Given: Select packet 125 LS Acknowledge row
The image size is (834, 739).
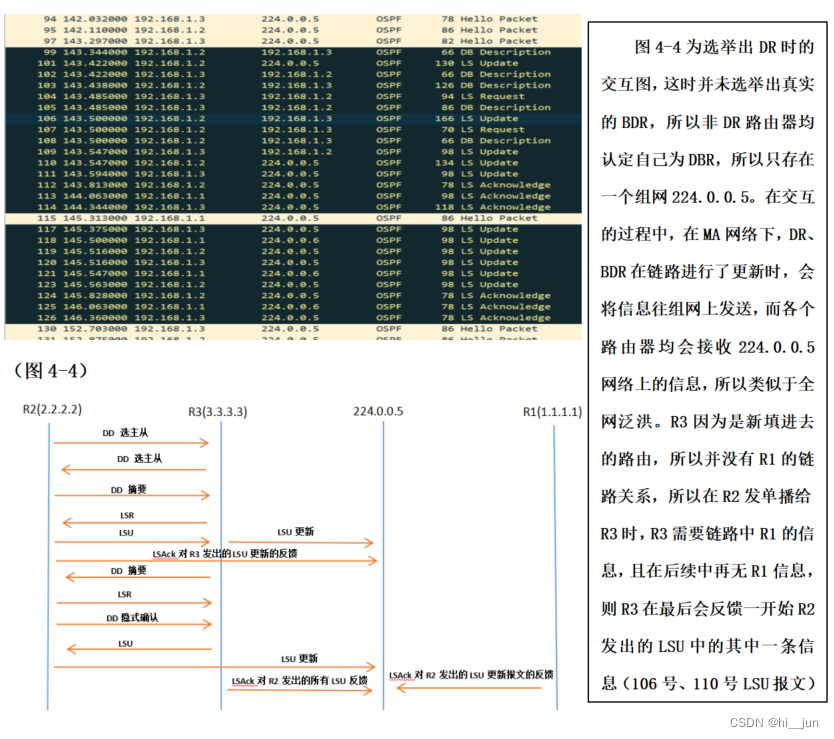Looking at the screenshot, I should (x=293, y=306).
